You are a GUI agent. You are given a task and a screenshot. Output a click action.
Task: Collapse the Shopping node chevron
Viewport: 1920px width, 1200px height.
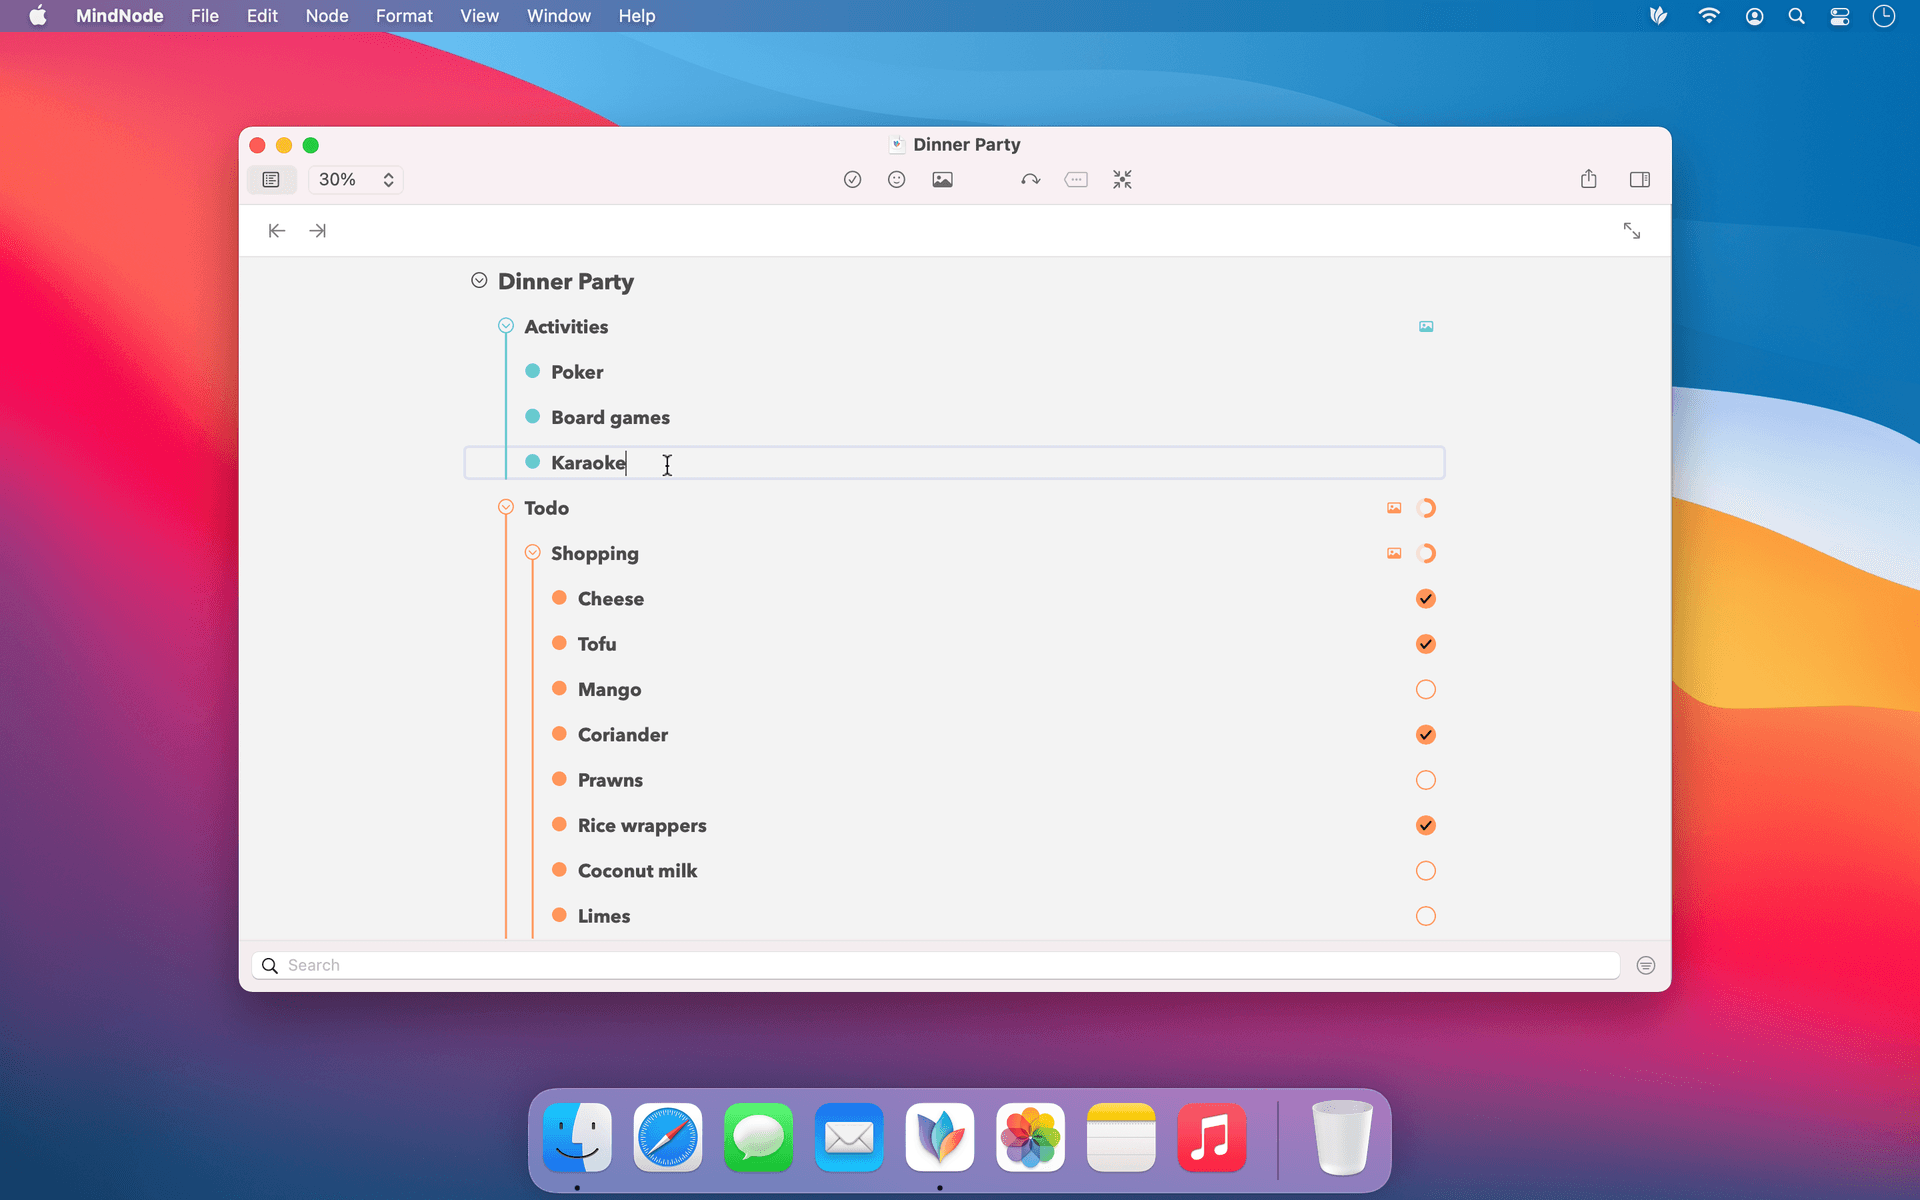tap(532, 553)
